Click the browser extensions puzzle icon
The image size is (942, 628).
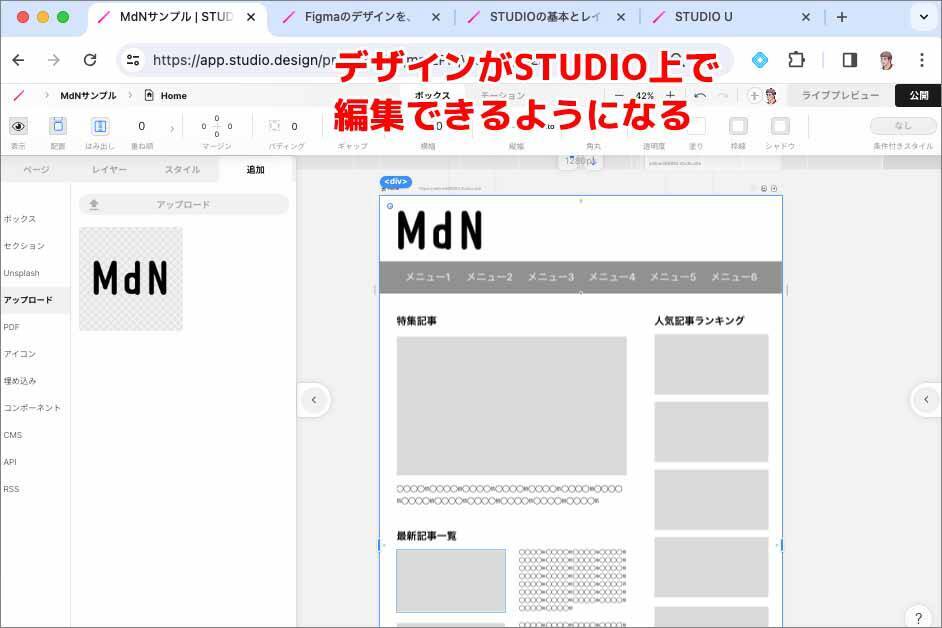pyautogui.click(x=796, y=60)
